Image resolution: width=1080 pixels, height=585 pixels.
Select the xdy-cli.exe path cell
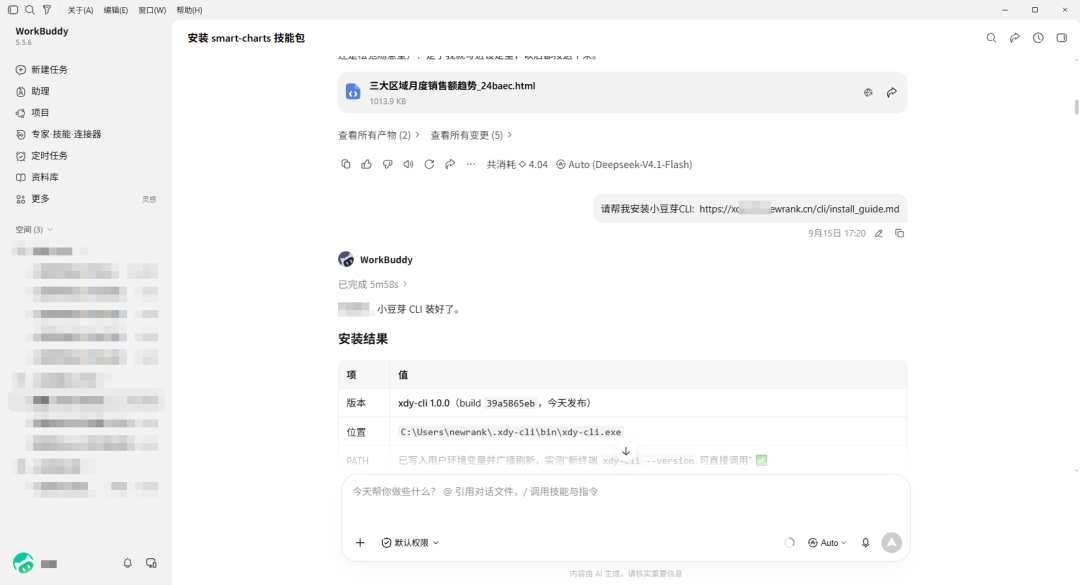[647, 432]
